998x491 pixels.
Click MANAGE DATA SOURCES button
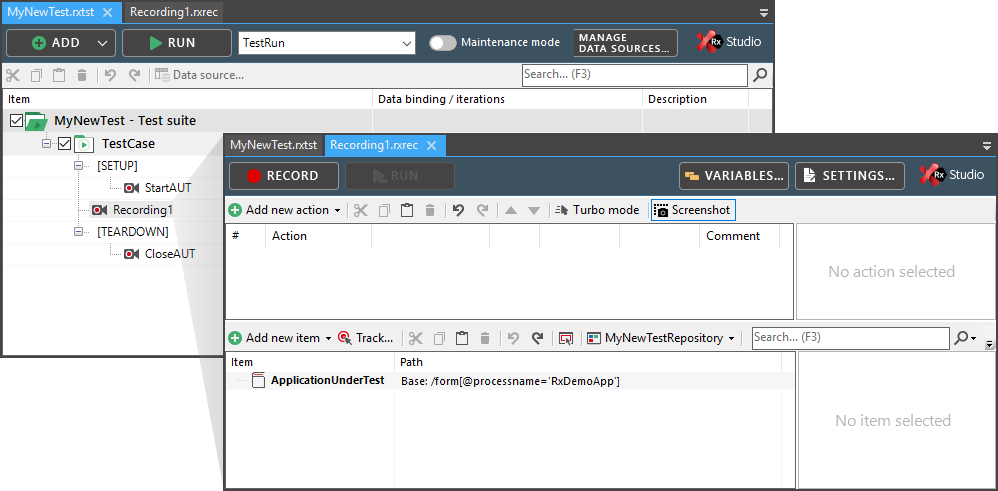625,43
